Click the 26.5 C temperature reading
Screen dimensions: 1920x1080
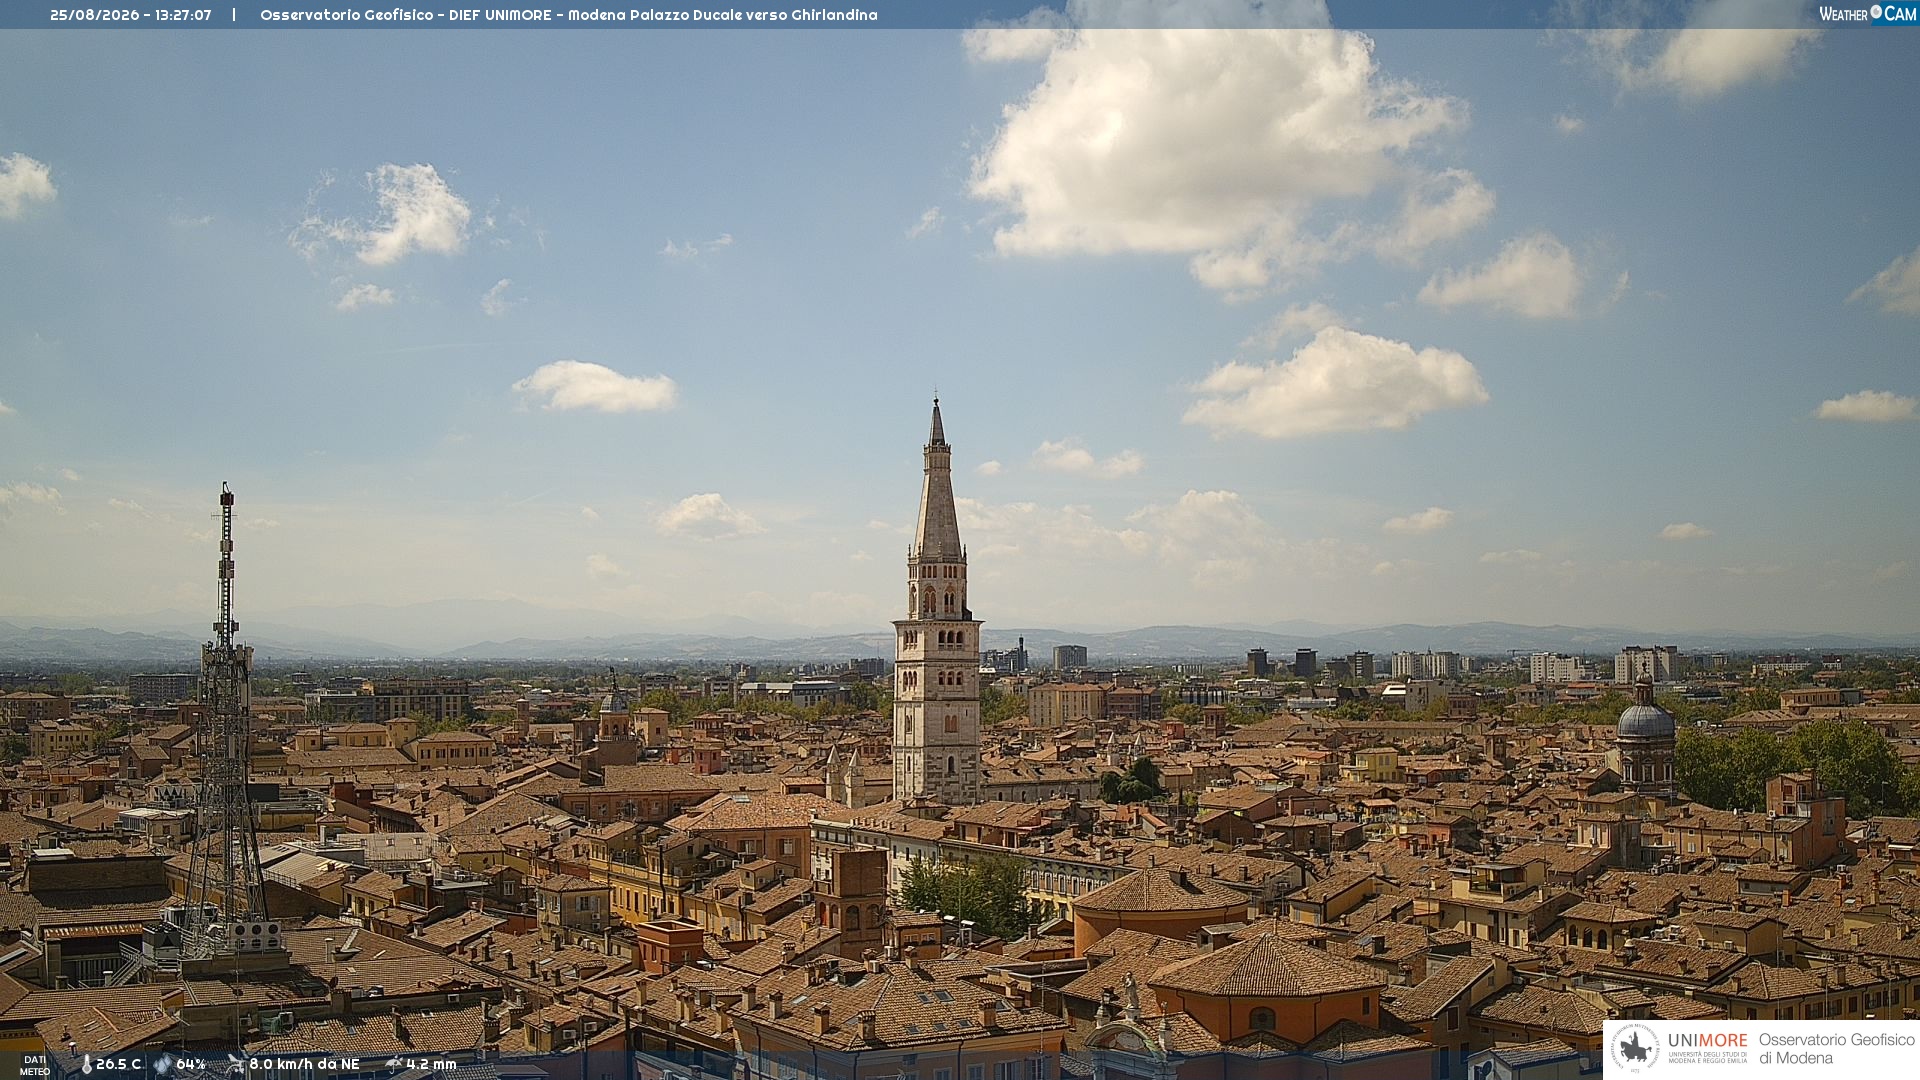tap(118, 1064)
